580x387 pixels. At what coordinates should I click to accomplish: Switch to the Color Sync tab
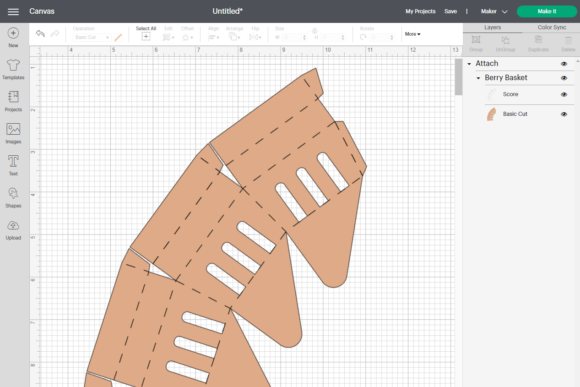click(552, 27)
